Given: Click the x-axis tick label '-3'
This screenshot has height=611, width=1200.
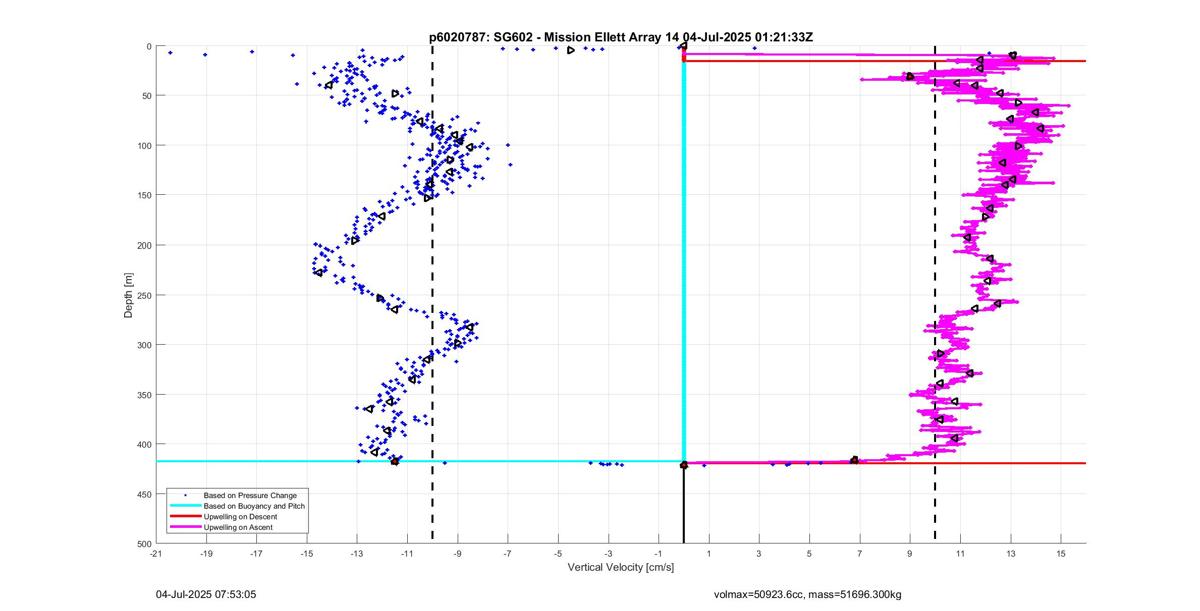Looking at the screenshot, I should pyautogui.click(x=608, y=553).
